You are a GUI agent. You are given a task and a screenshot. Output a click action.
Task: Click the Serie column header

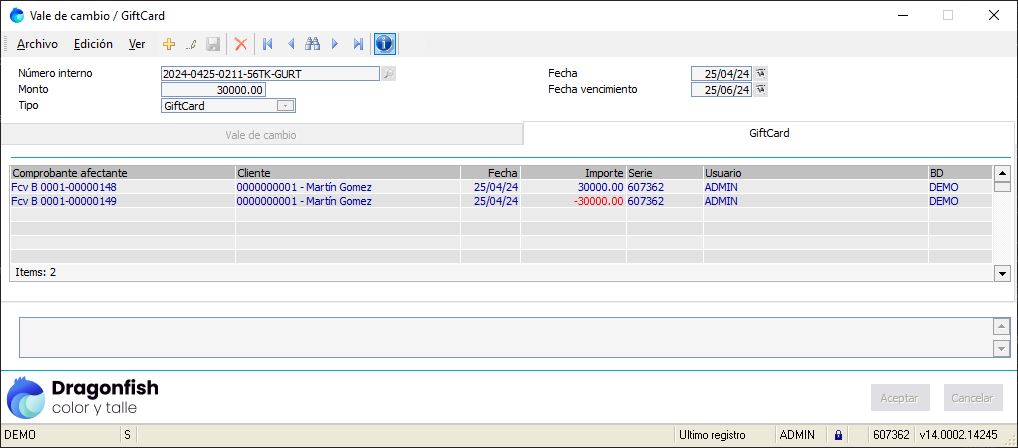665,173
